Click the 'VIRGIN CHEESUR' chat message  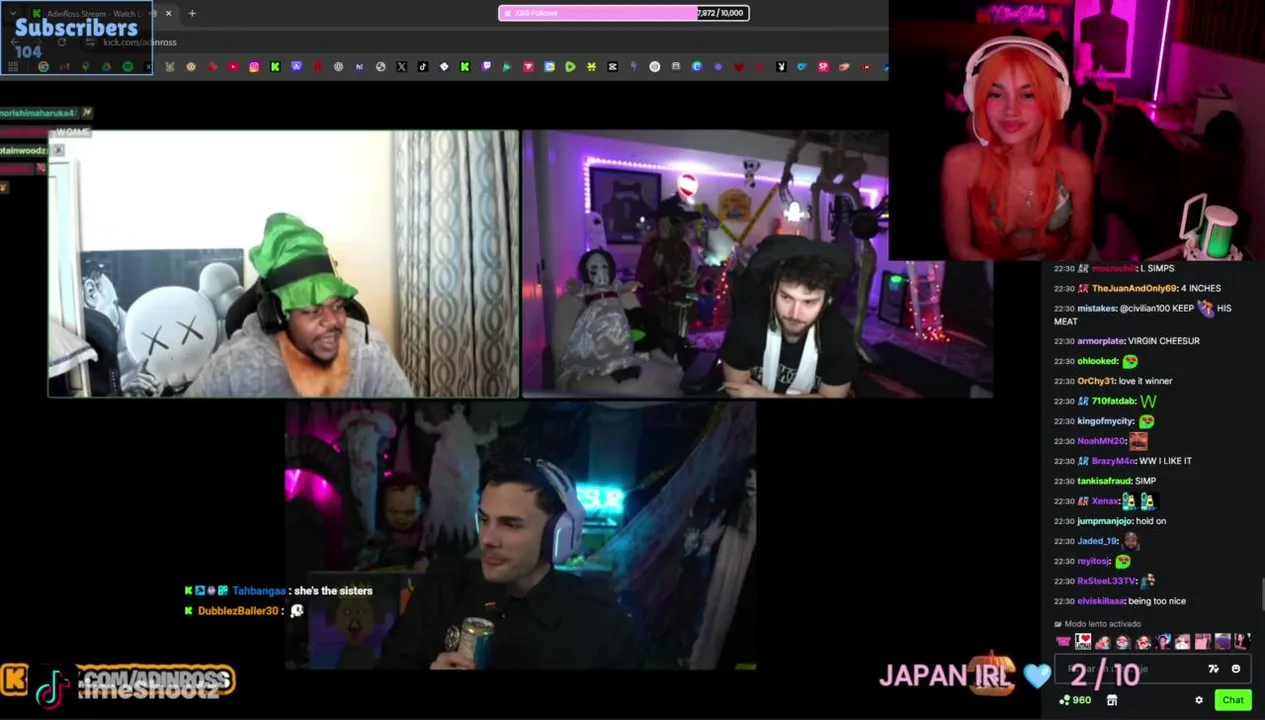pyautogui.click(x=1163, y=341)
